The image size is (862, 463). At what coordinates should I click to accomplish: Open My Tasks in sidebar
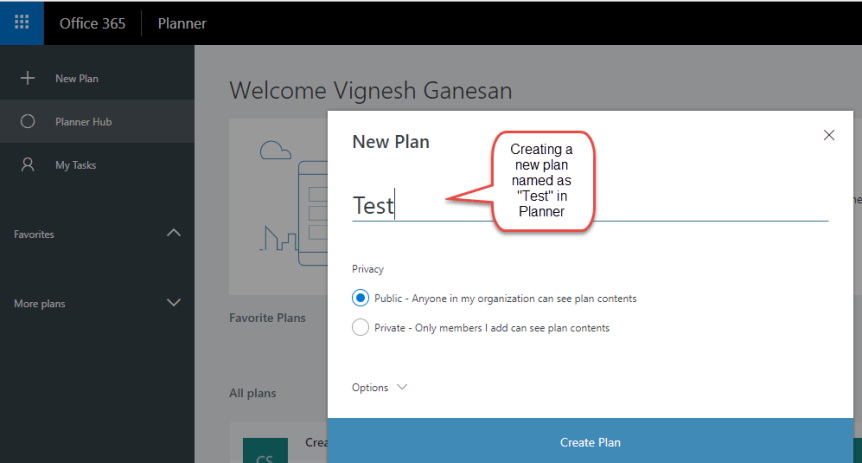[x=75, y=165]
